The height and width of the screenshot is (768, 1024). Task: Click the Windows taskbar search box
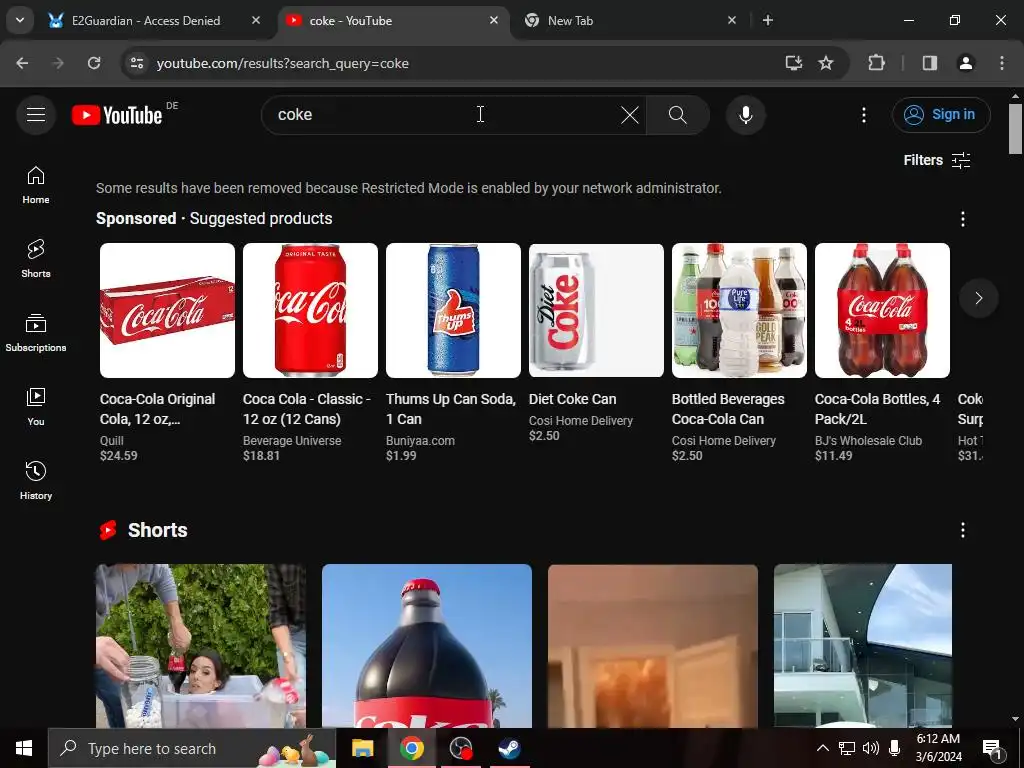point(191,748)
